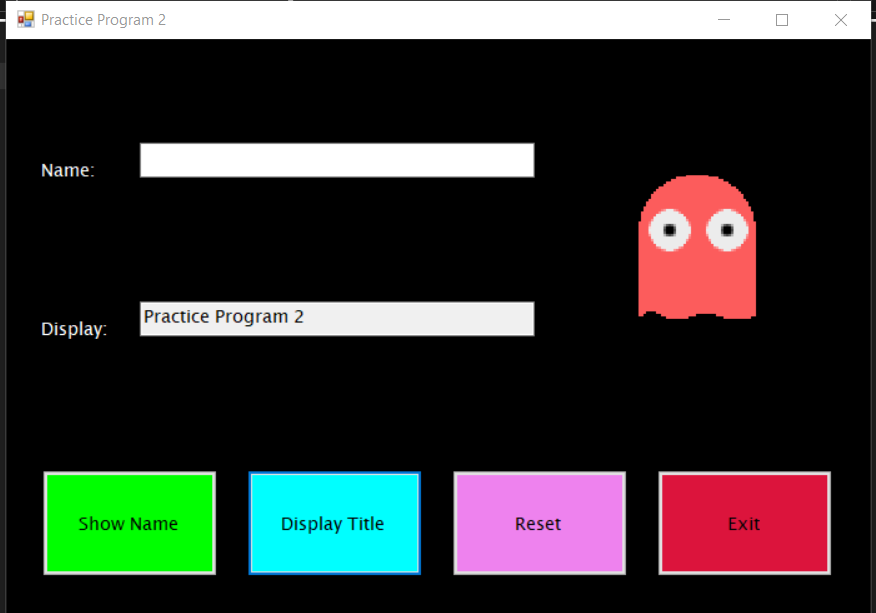Click the ghost's left eye
Screen dimensions: 876x613
pyautogui.click(x=672, y=230)
